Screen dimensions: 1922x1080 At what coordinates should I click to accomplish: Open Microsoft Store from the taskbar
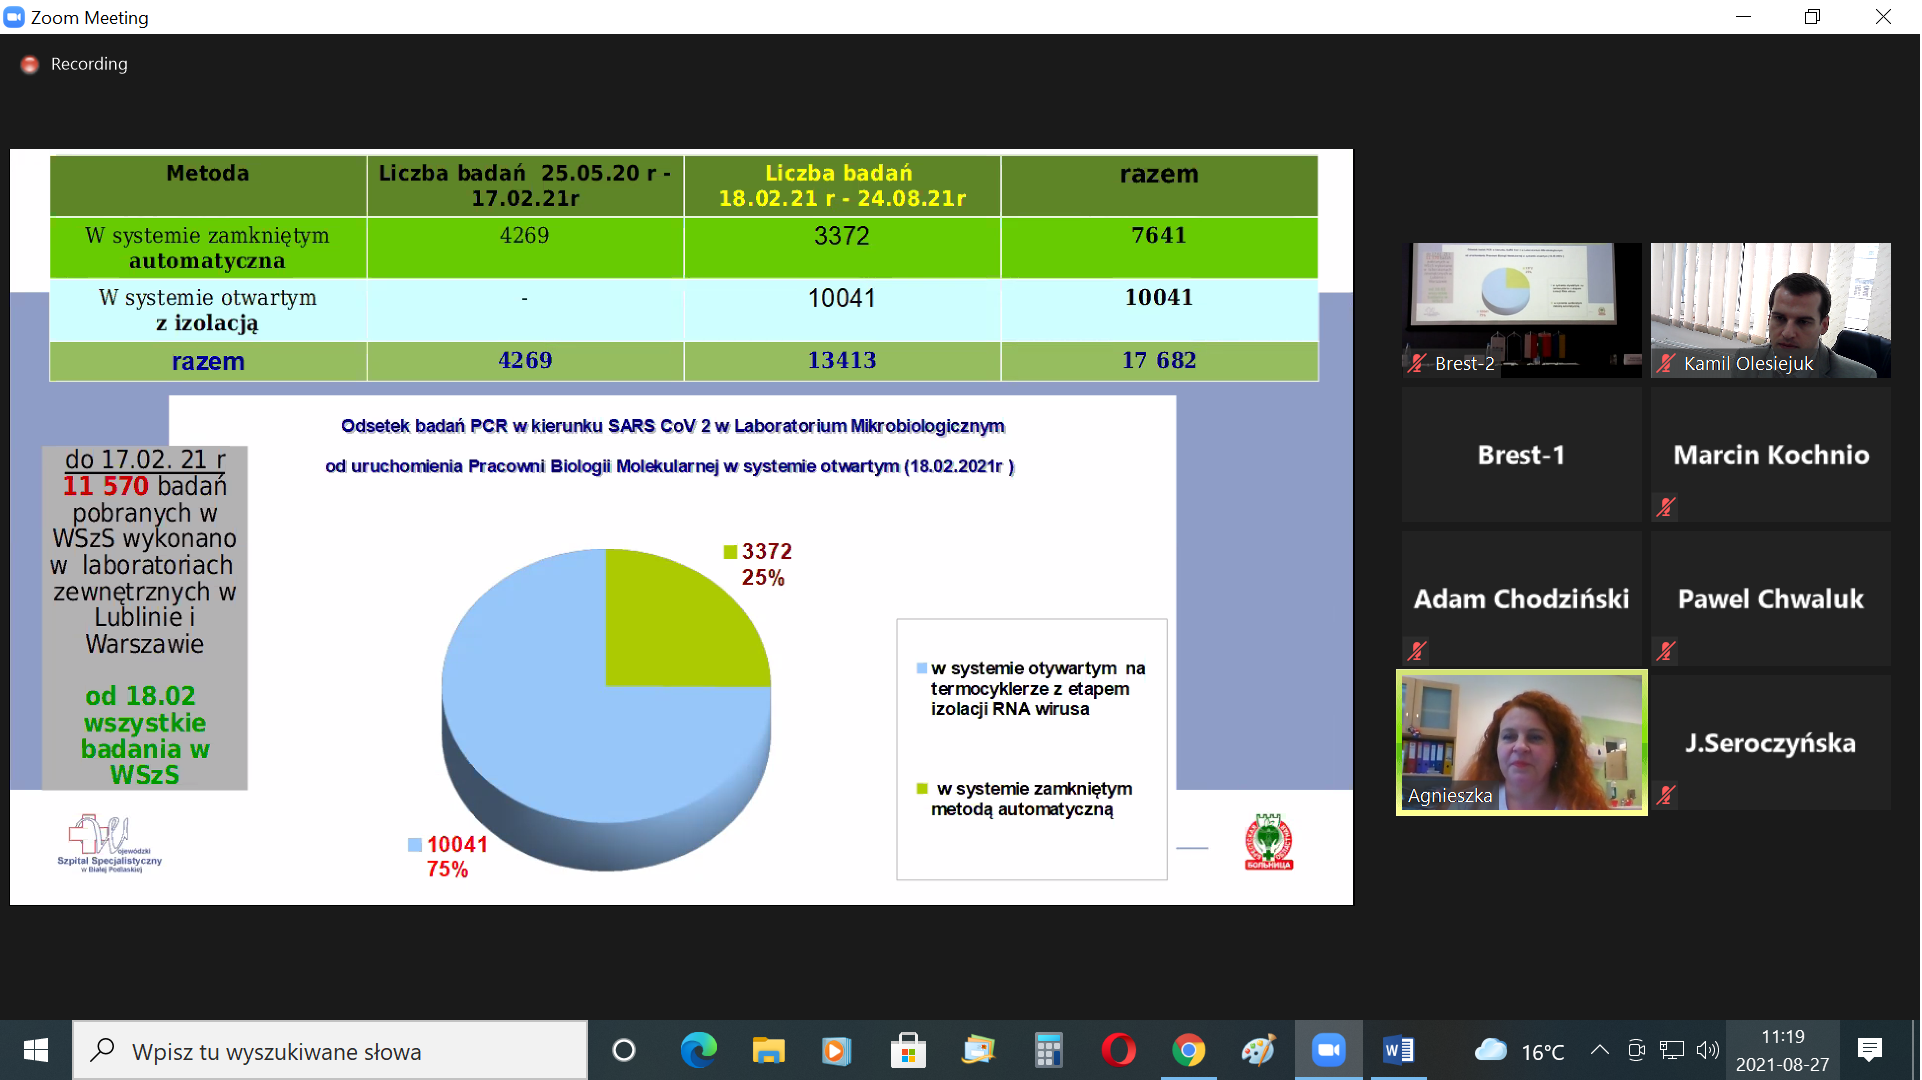coord(908,1050)
